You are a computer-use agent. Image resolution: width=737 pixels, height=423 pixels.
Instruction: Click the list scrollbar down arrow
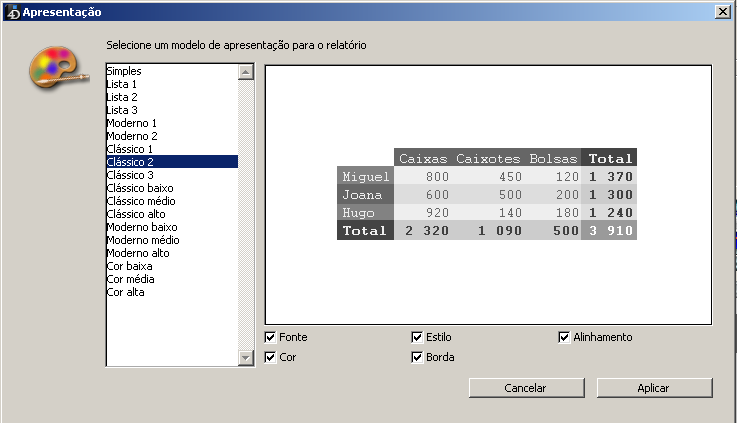tap(246, 358)
